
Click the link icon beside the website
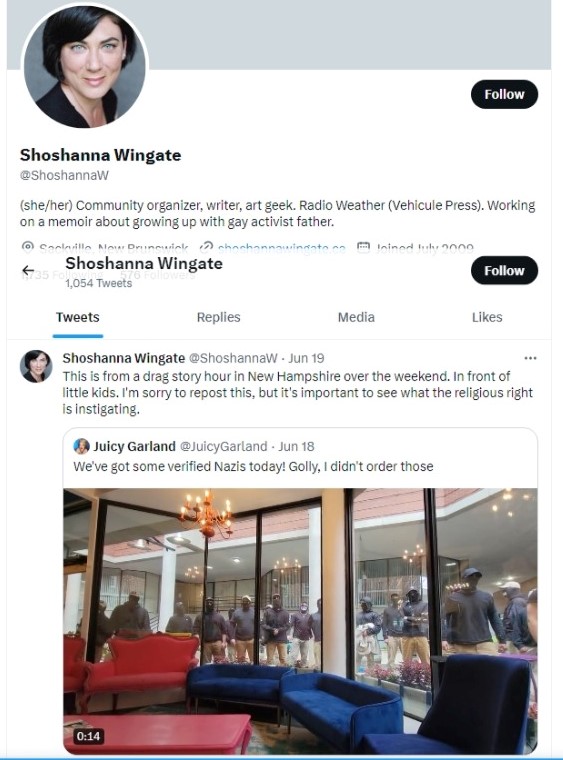[206, 248]
